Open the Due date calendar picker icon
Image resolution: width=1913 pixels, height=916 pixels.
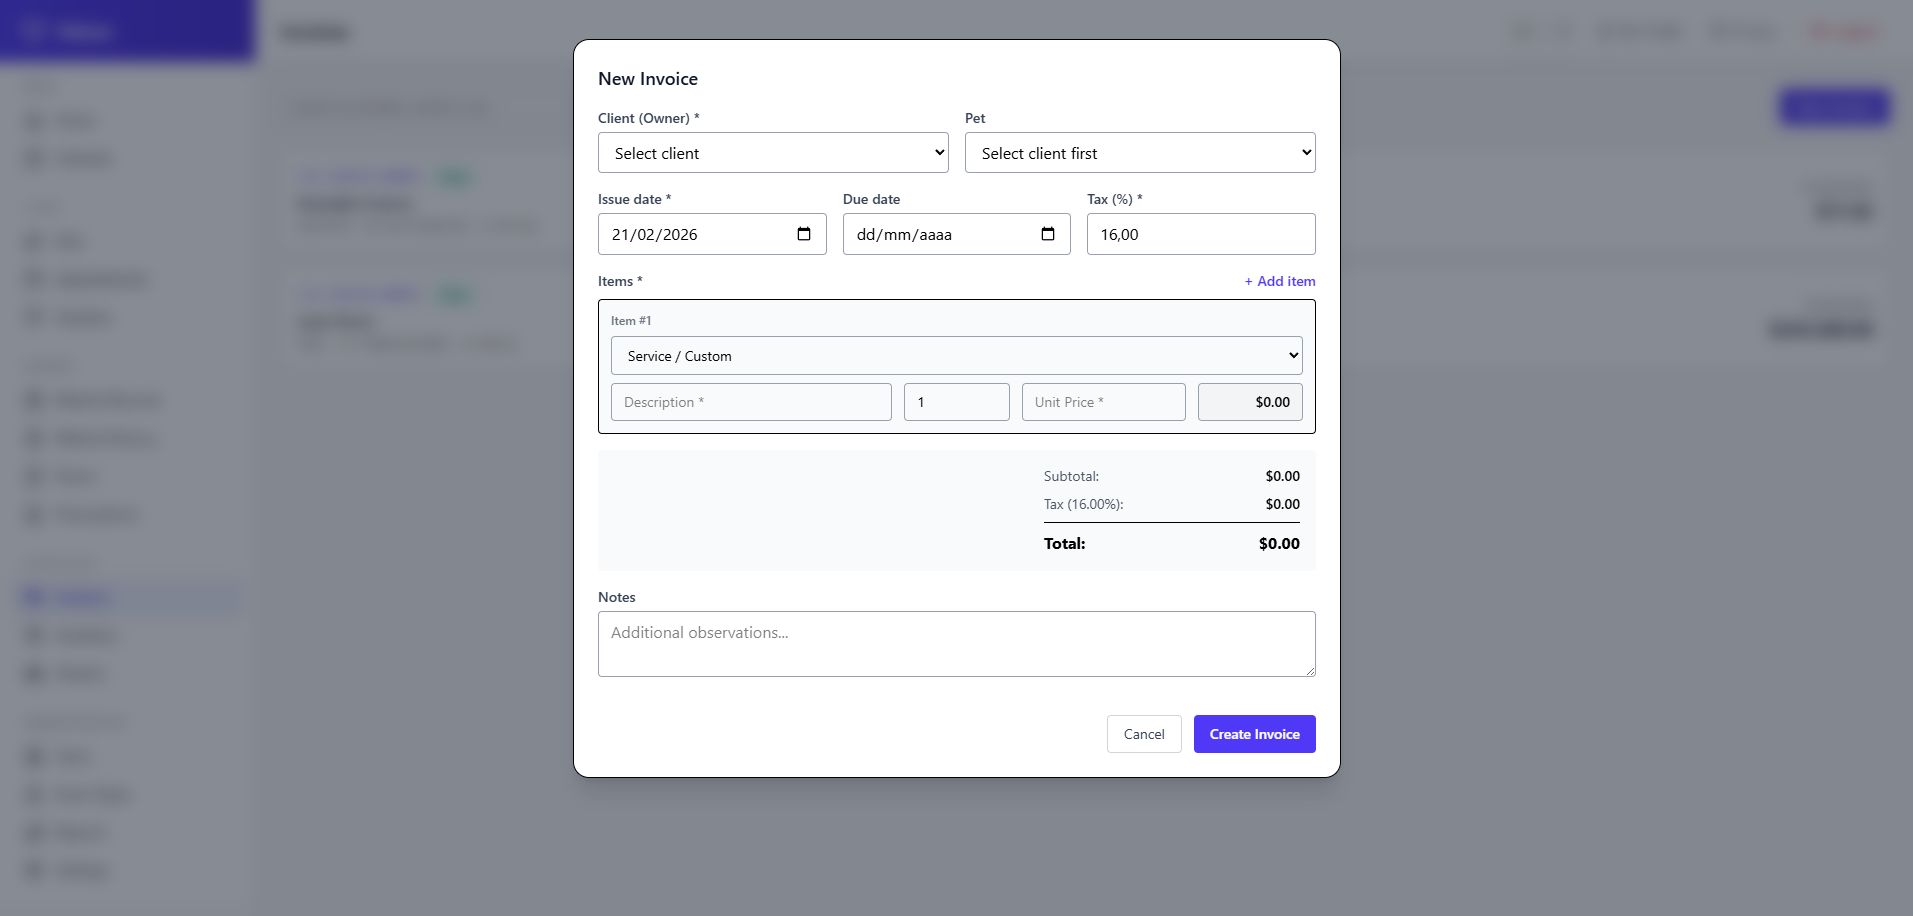[1048, 234]
